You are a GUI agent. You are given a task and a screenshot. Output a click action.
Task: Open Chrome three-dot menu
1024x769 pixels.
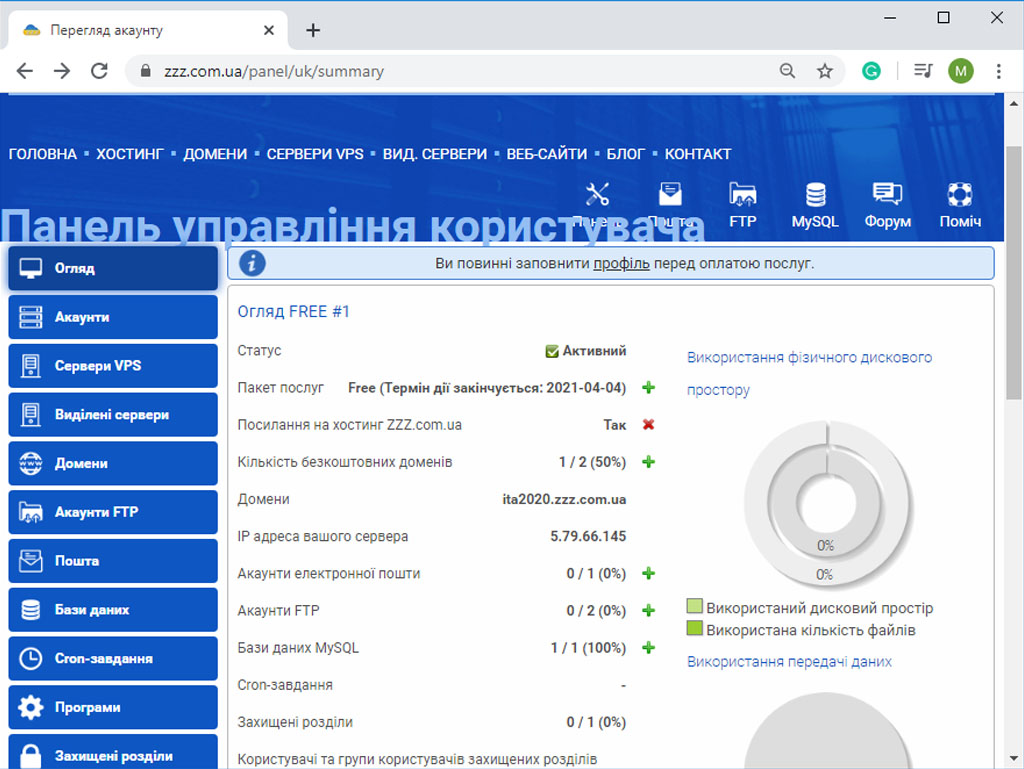(999, 71)
